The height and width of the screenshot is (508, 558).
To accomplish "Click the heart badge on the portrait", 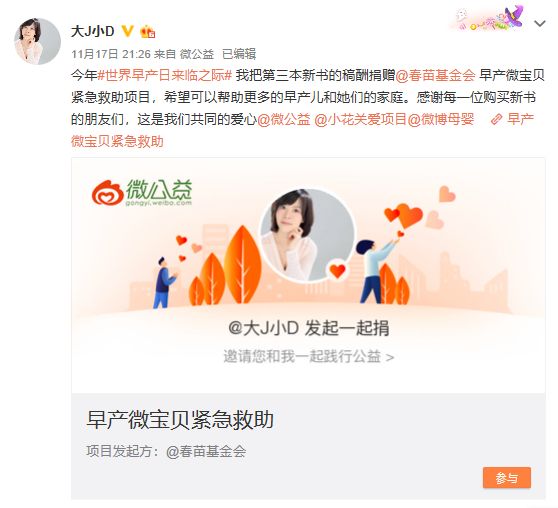I will pos(337,271).
